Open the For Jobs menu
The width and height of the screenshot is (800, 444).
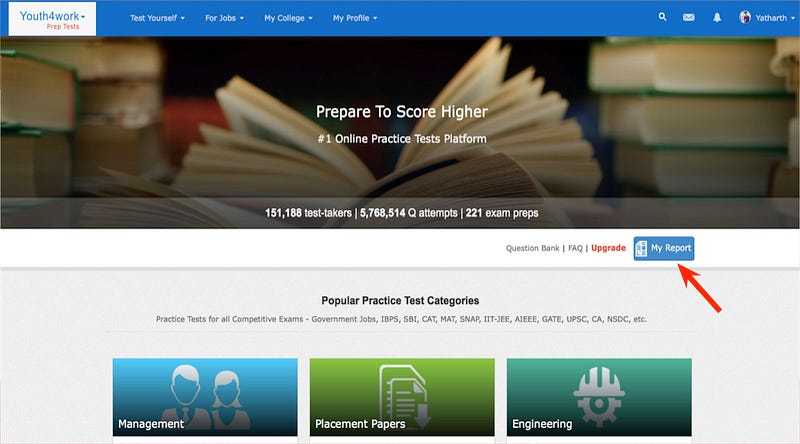click(x=224, y=18)
